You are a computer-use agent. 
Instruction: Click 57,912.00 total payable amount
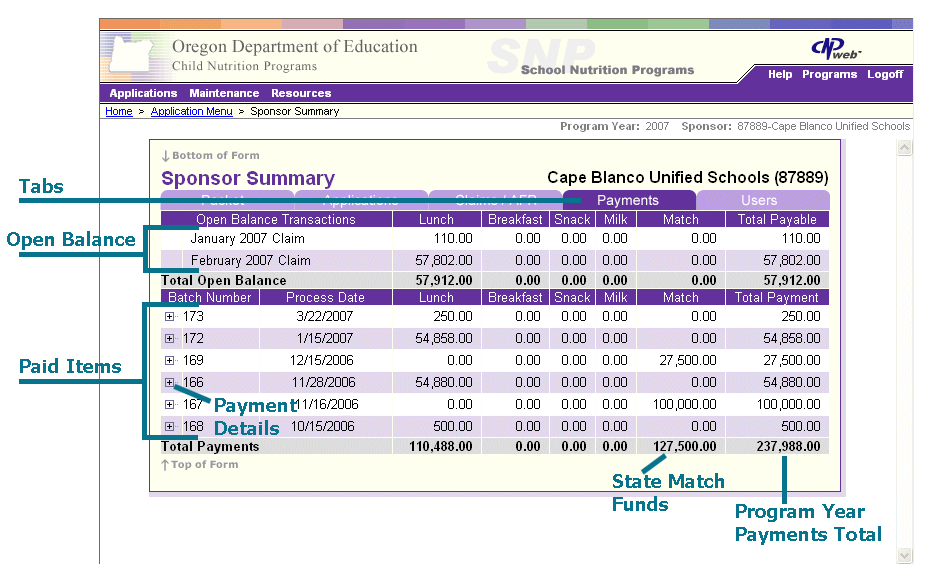tap(792, 280)
